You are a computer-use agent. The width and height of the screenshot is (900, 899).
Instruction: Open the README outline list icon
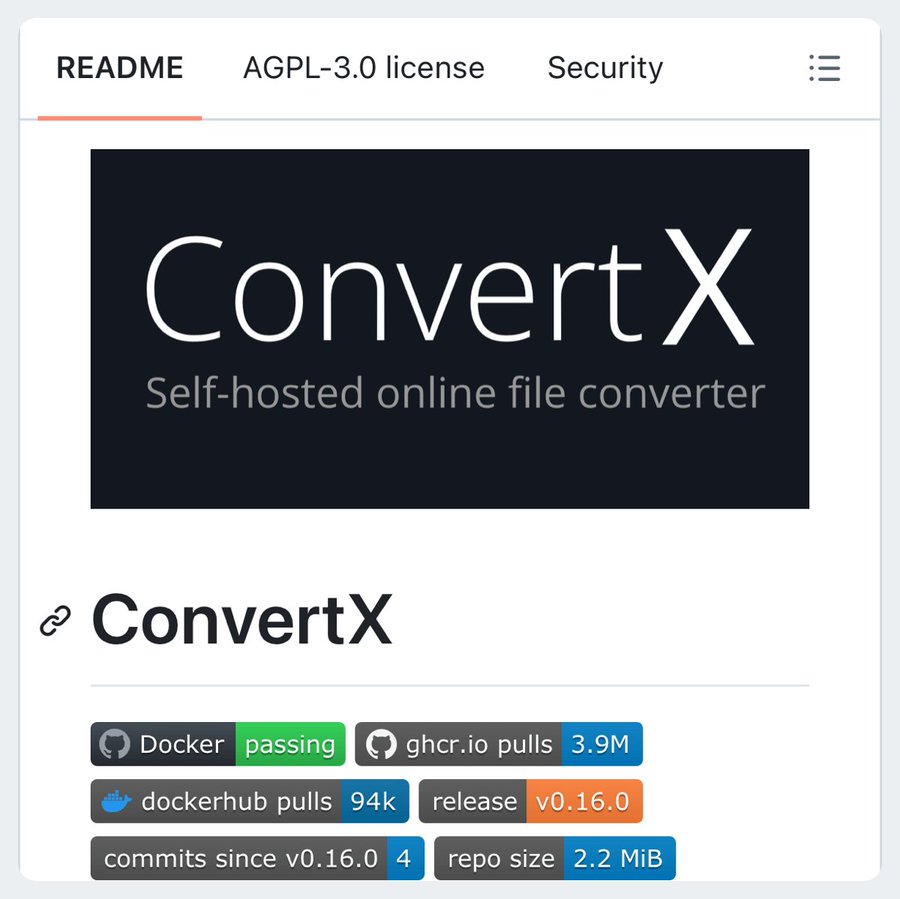point(824,68)
